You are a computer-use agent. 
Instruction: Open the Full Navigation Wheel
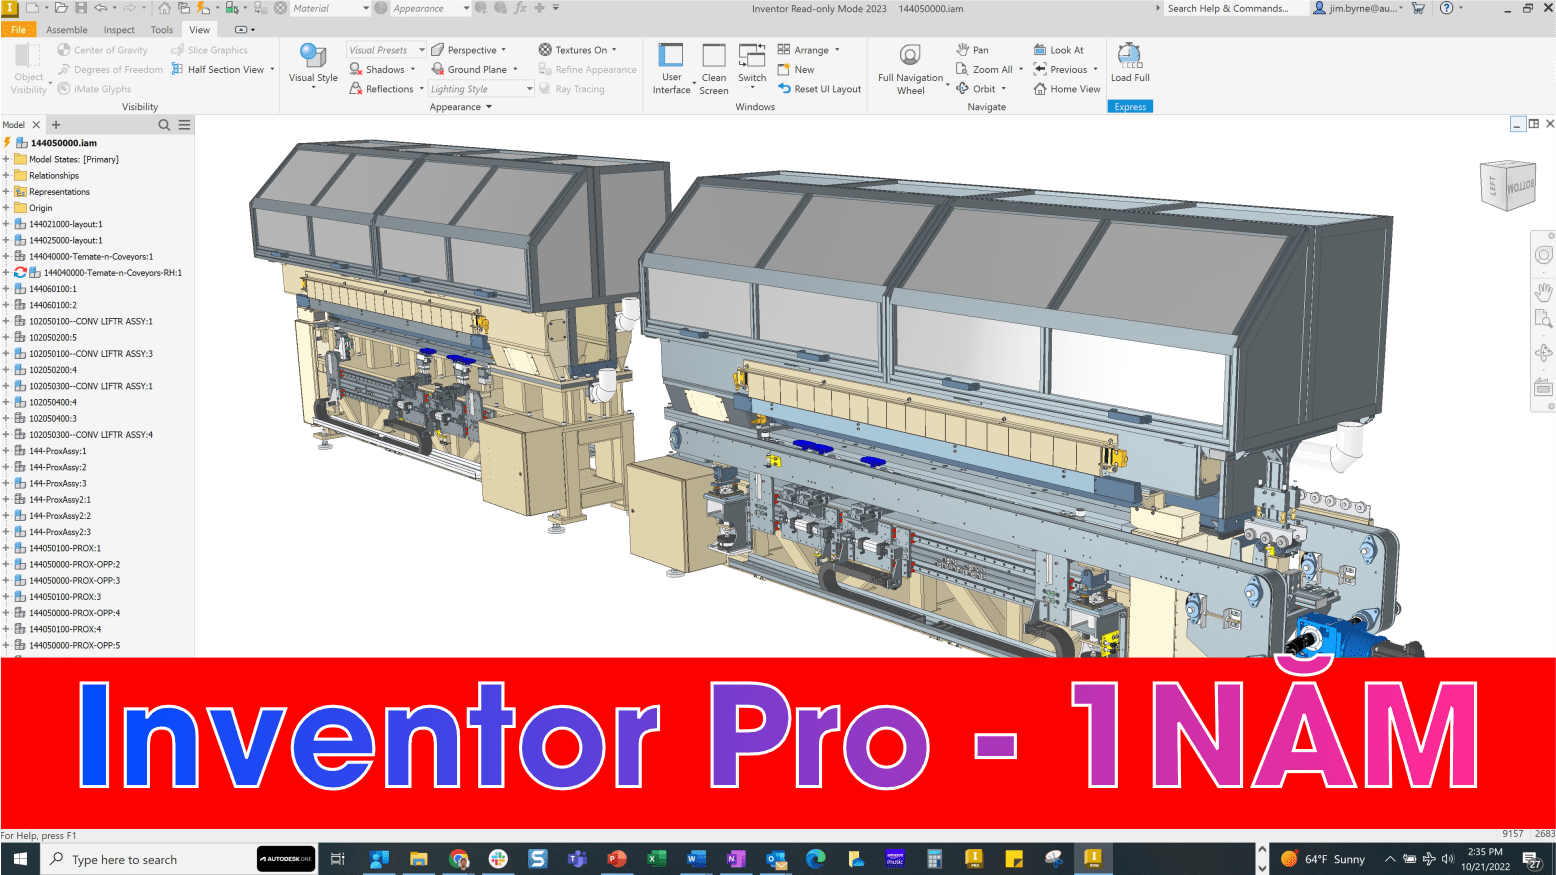[910, 69]
